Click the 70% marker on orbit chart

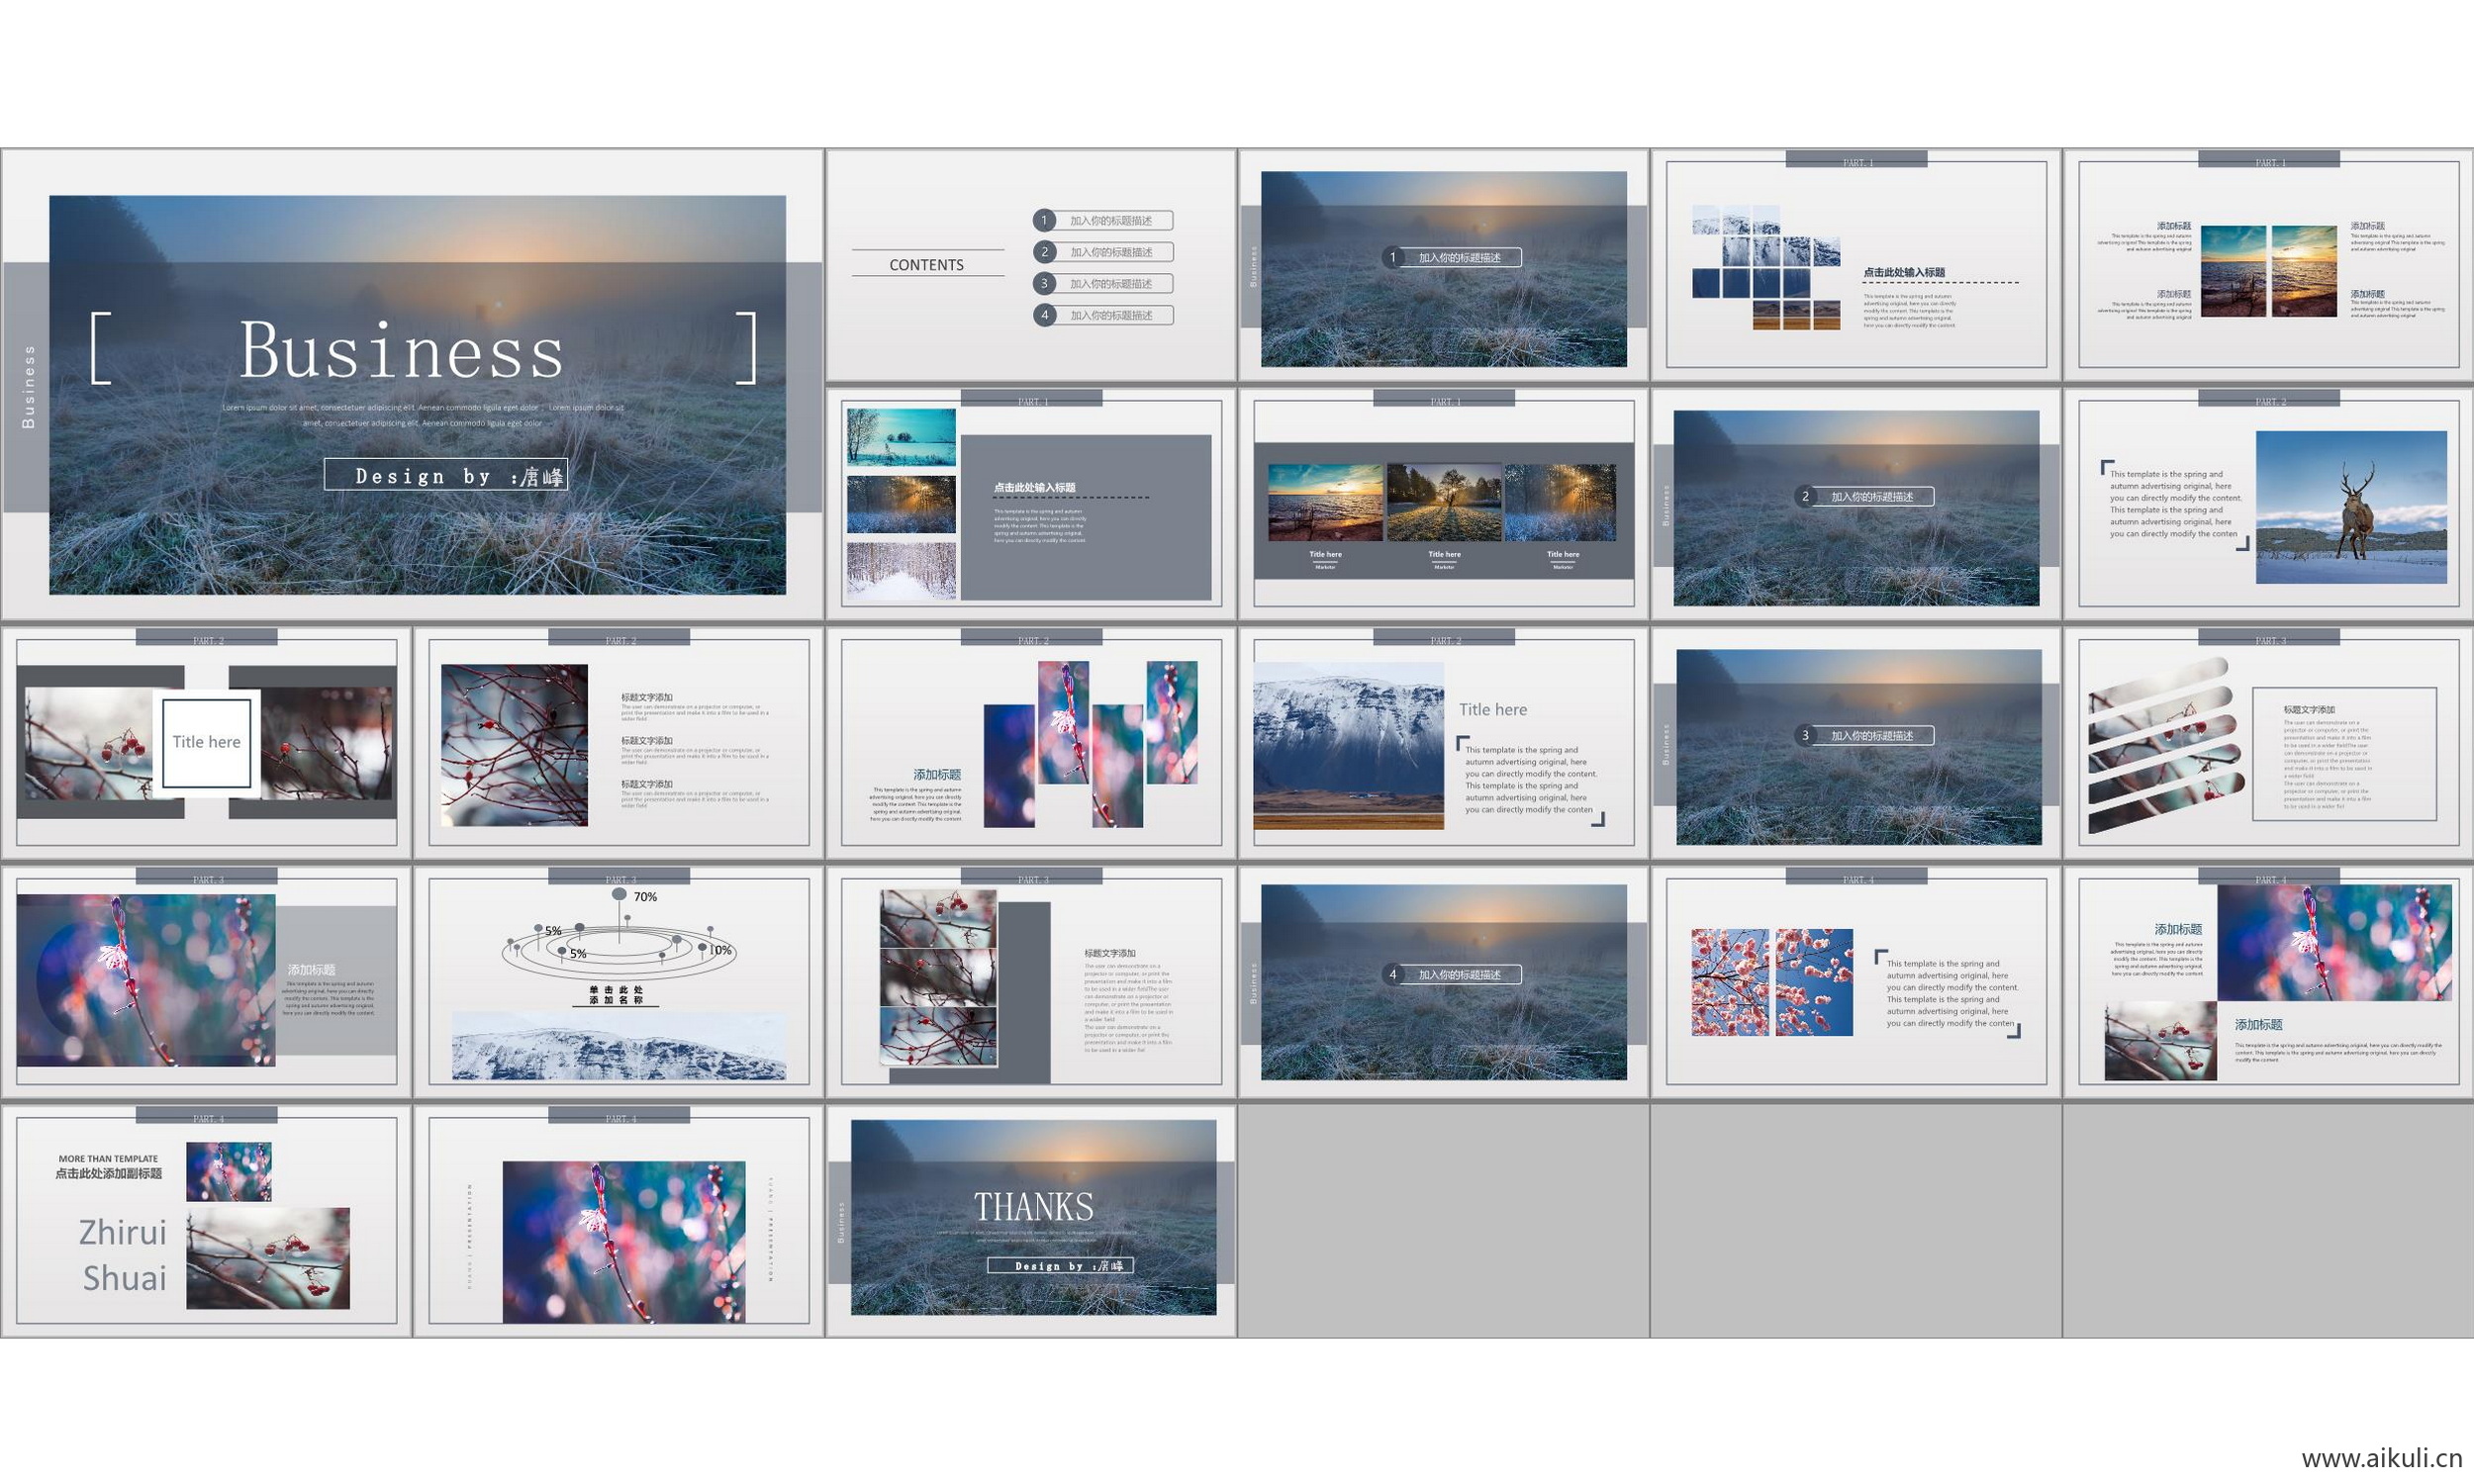(x=620, y=894)
